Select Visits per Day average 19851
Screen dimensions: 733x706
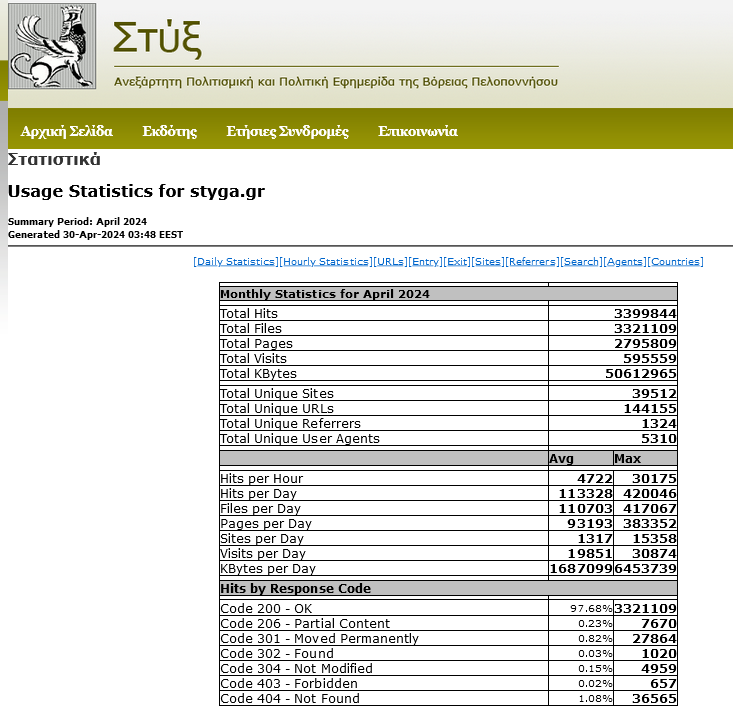pos(590,553)
